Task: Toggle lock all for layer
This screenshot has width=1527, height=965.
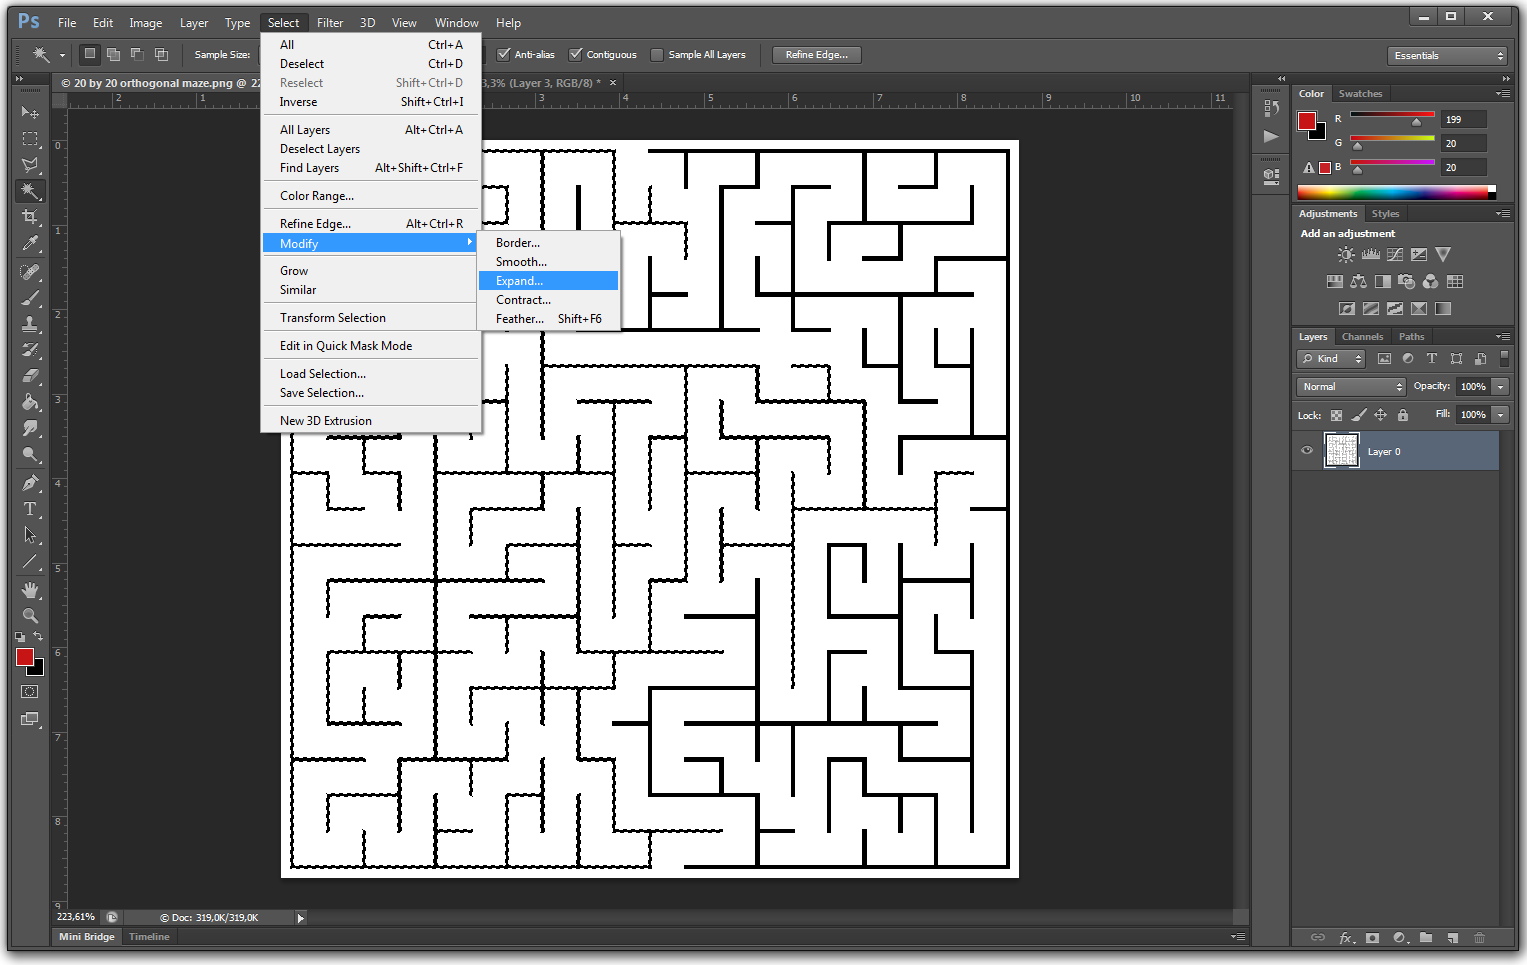Action: click(x=1402, y=415)
